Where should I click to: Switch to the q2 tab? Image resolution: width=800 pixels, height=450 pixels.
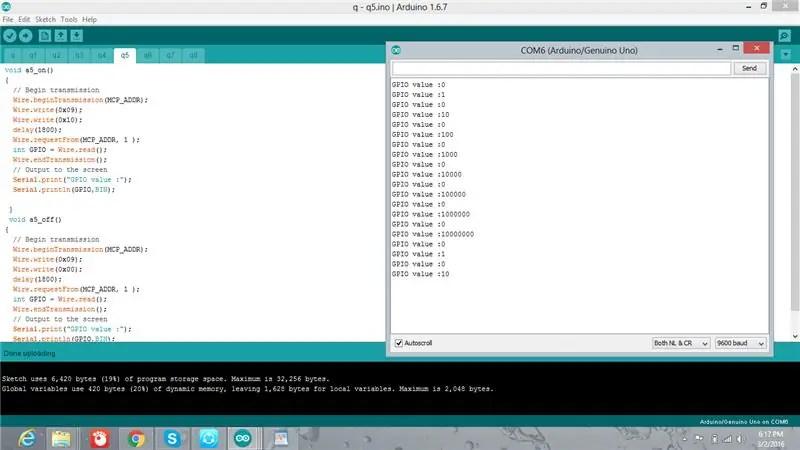[x=56, y=55]
